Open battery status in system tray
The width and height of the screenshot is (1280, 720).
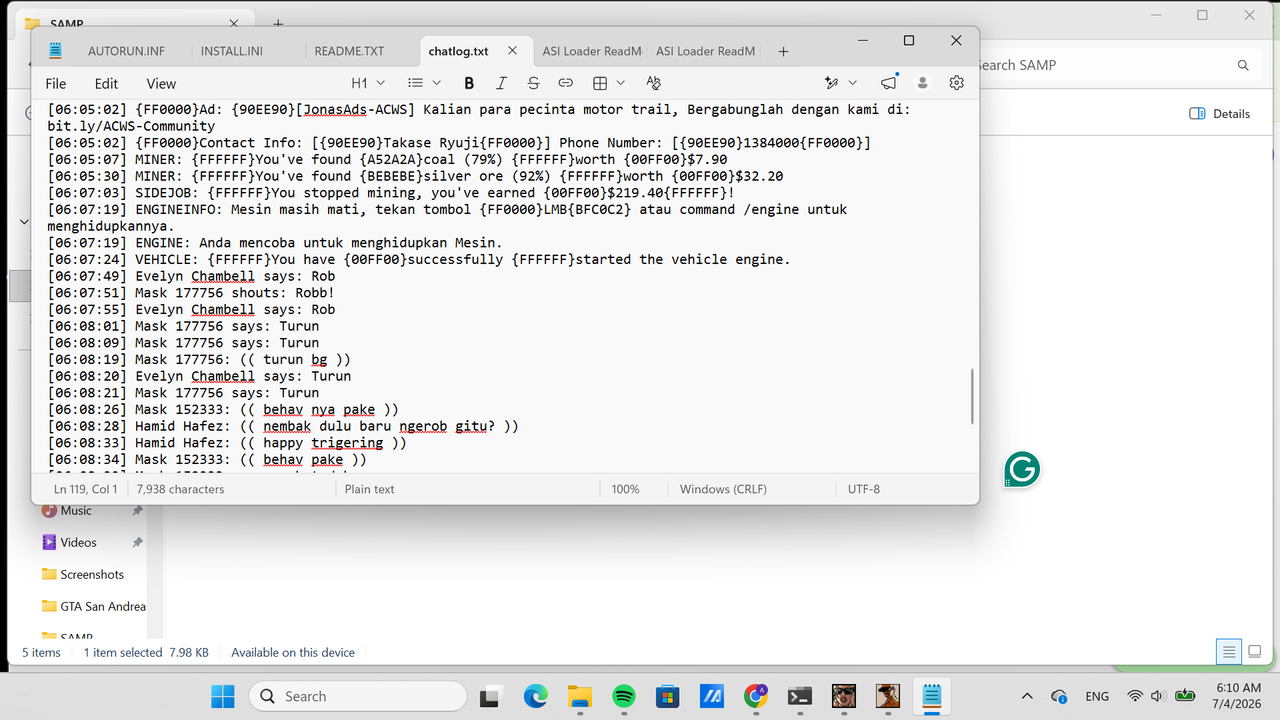pyautogui.click(x=1185, y=696)
